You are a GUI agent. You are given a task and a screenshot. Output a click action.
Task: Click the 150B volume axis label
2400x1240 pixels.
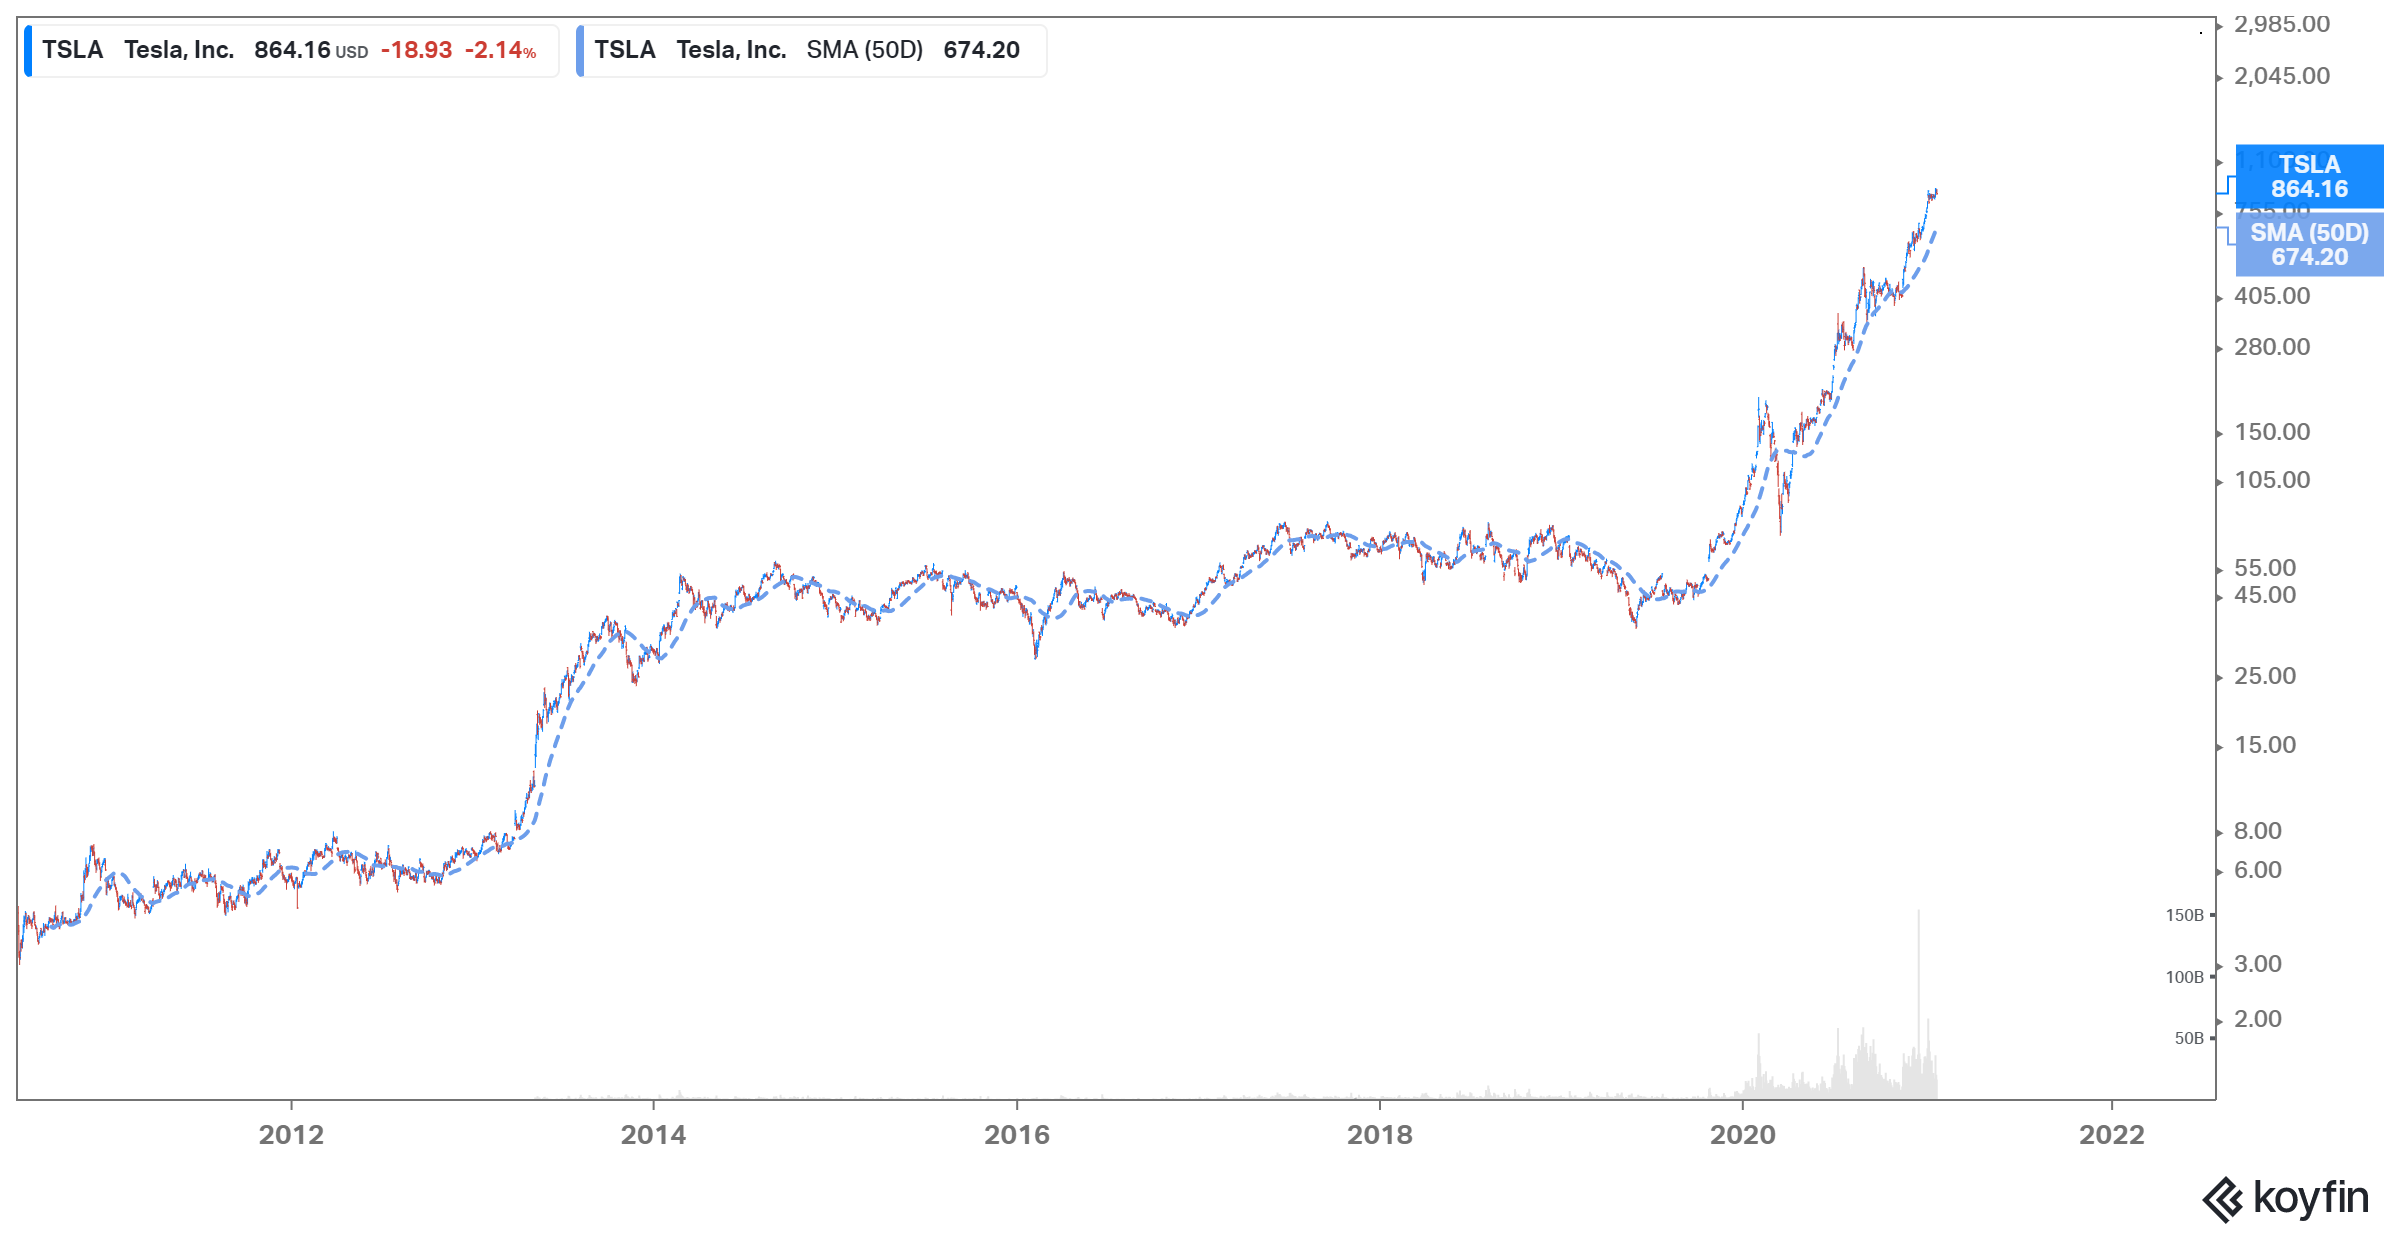[x=2184, y=915]
